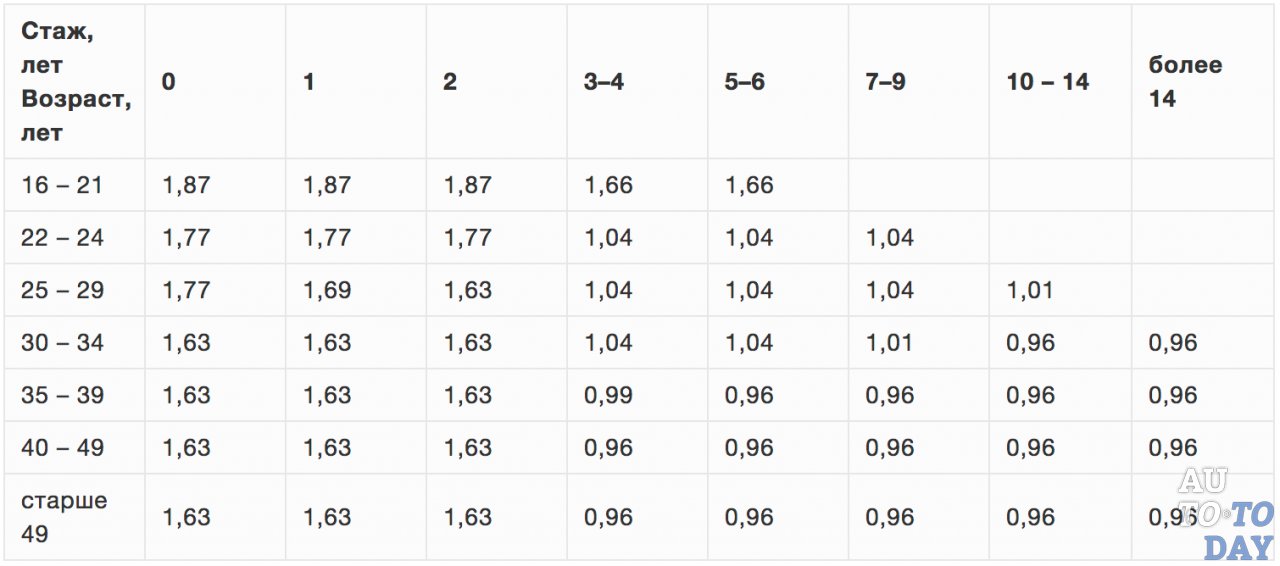The height and width of the screenshot is (566, 1280).
Task: Click value 1,01 under 10 – 14 column
Action: (1030, 290)
